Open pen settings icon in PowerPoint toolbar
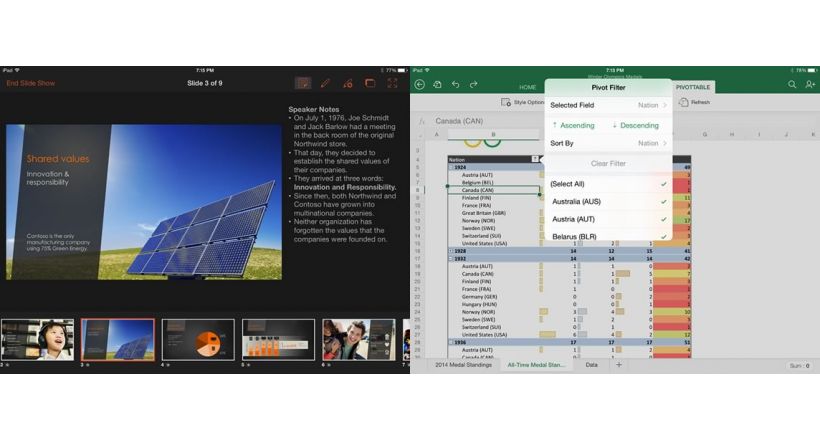Screen dimensions: 820x440 [x=347, y=83]
